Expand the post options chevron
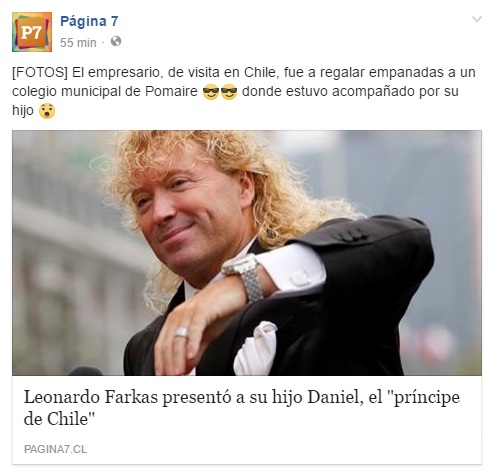The height and width of the screenshot is (474, 490). 477,19
